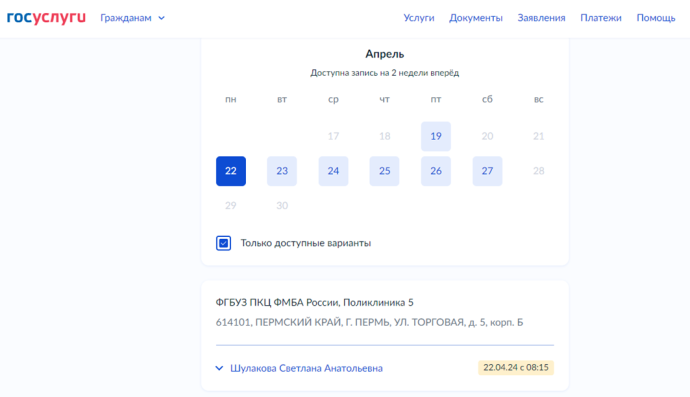Expand the chevron next to Шулакова Светлана Анатольевна
Image resolution: width=690 pixels, height=397 pixels.
219,368
